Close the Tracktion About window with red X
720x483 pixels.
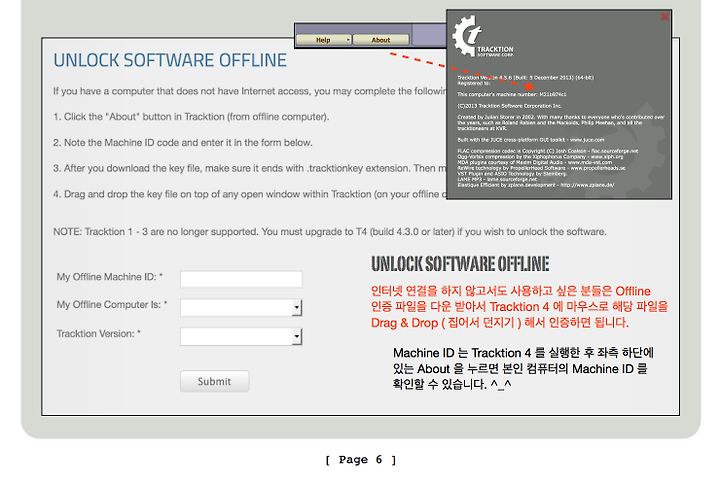(664, 17)
